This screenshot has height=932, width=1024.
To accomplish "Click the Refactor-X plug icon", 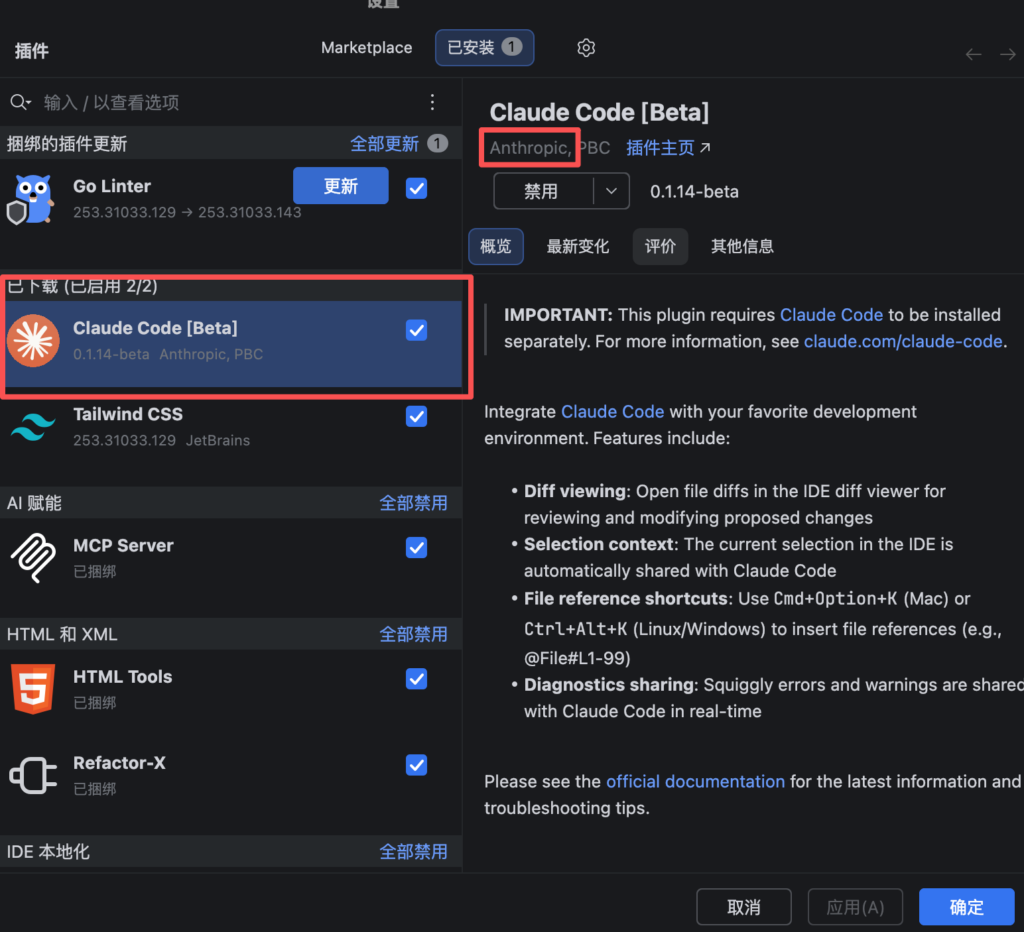I will click(x=33, y=775).
